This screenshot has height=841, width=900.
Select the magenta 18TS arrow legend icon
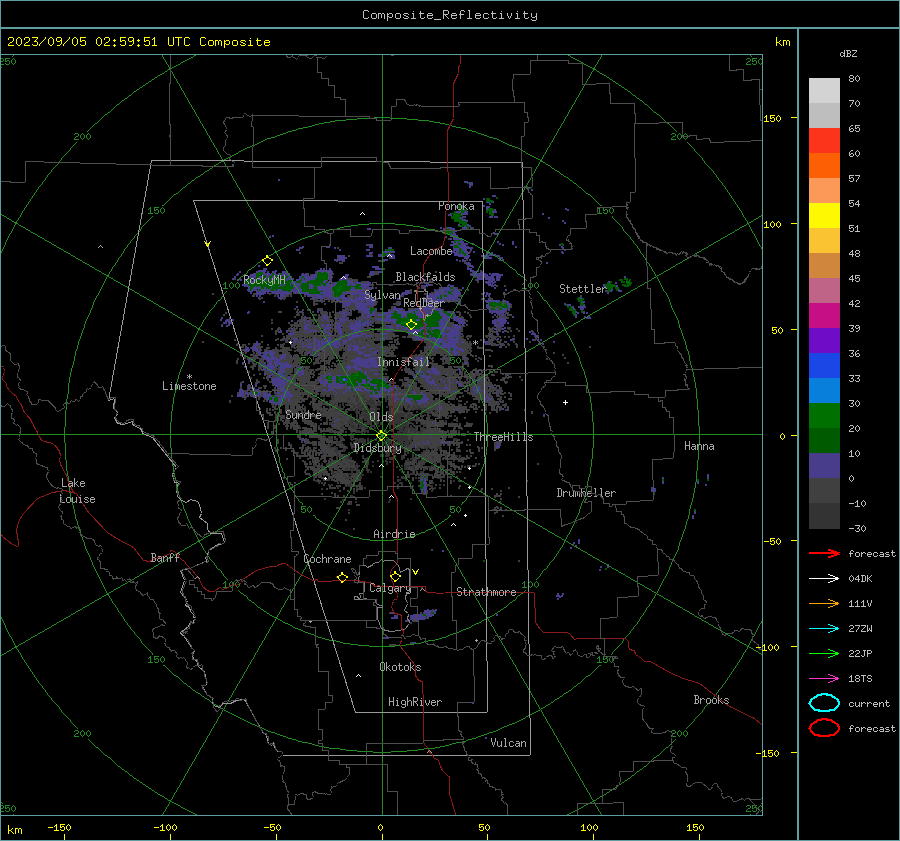[824, 678]
